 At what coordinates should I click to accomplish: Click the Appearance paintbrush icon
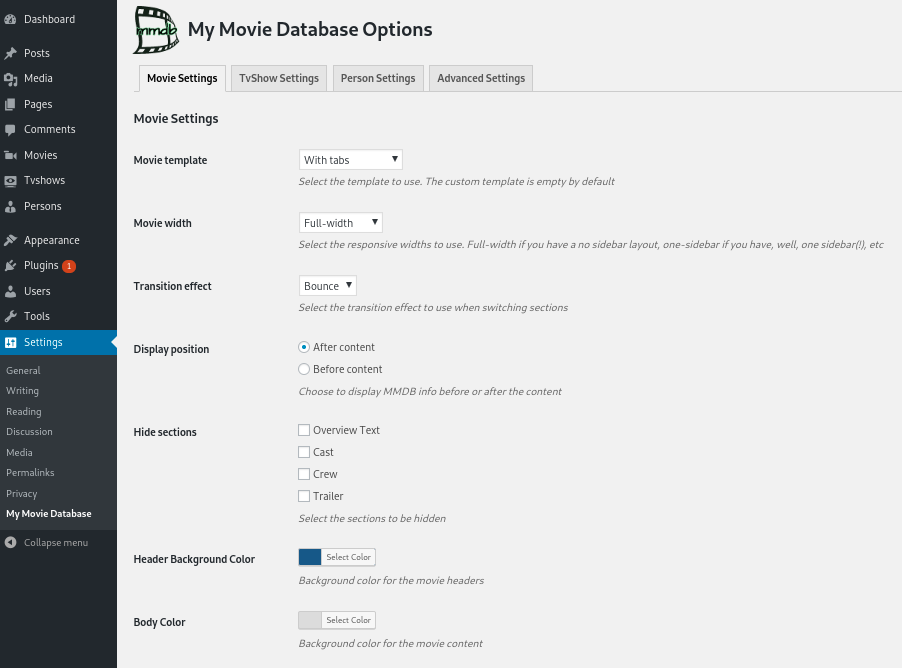pos(10,240)
